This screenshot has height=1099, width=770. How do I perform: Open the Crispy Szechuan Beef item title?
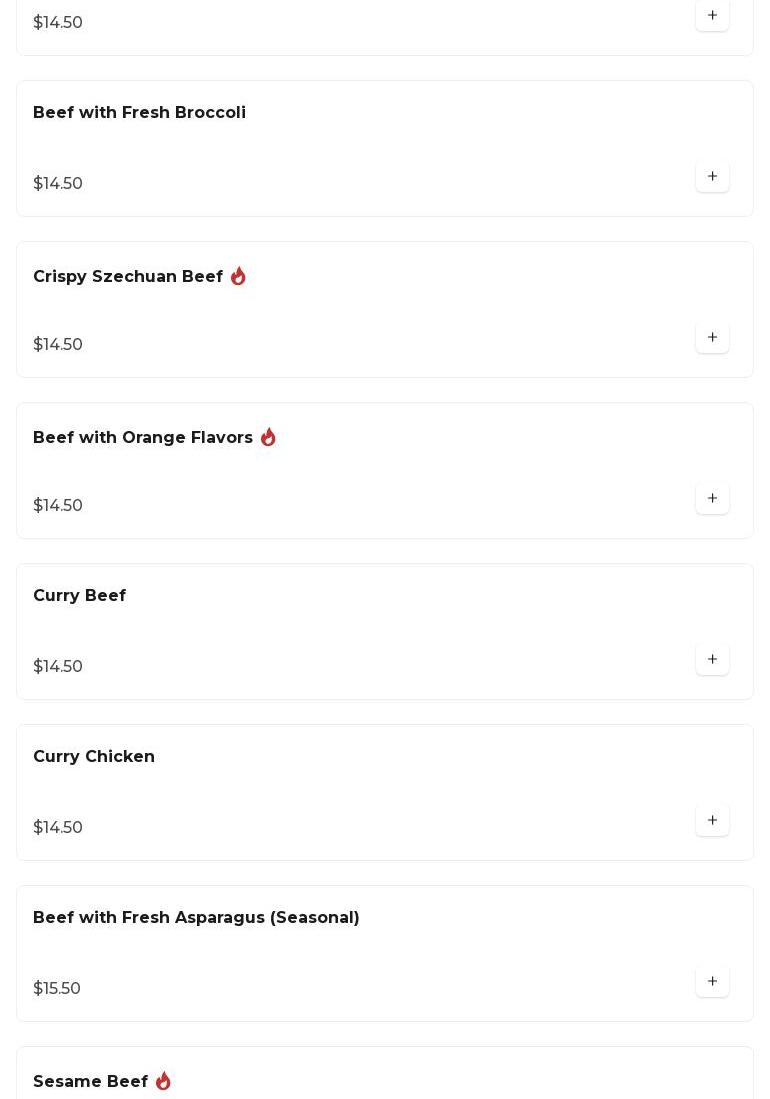[x=128, y=277]
